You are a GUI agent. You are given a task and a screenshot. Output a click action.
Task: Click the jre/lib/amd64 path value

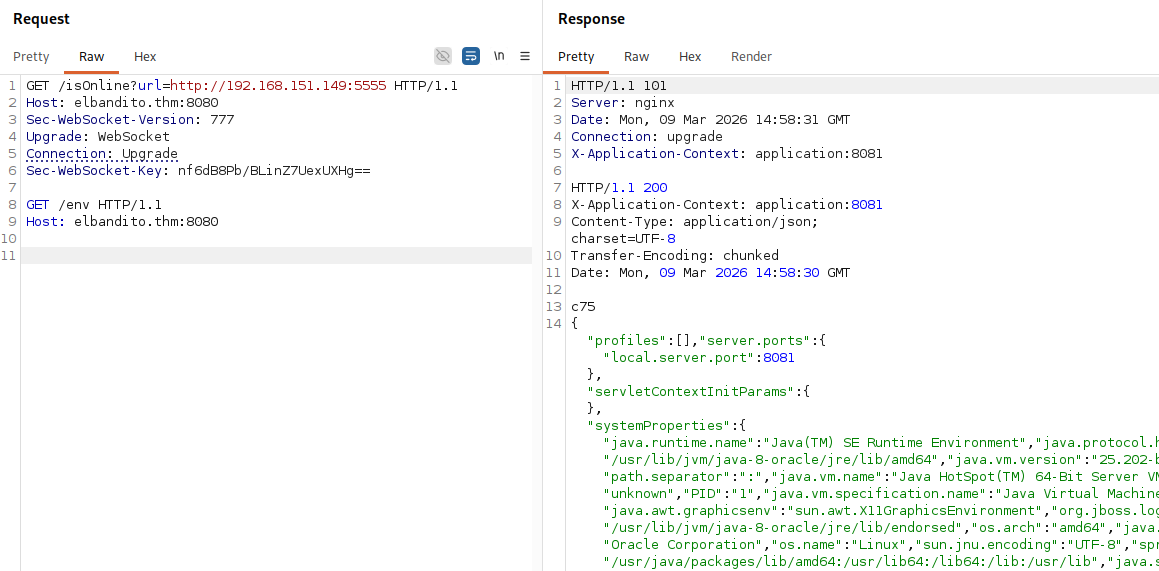771,459
